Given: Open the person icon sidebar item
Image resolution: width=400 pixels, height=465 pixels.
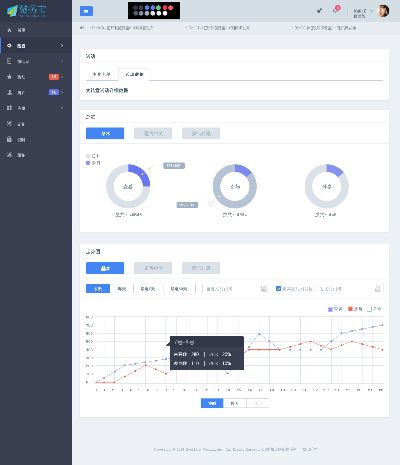Looking at the screenshot, I should coord(36,92).
